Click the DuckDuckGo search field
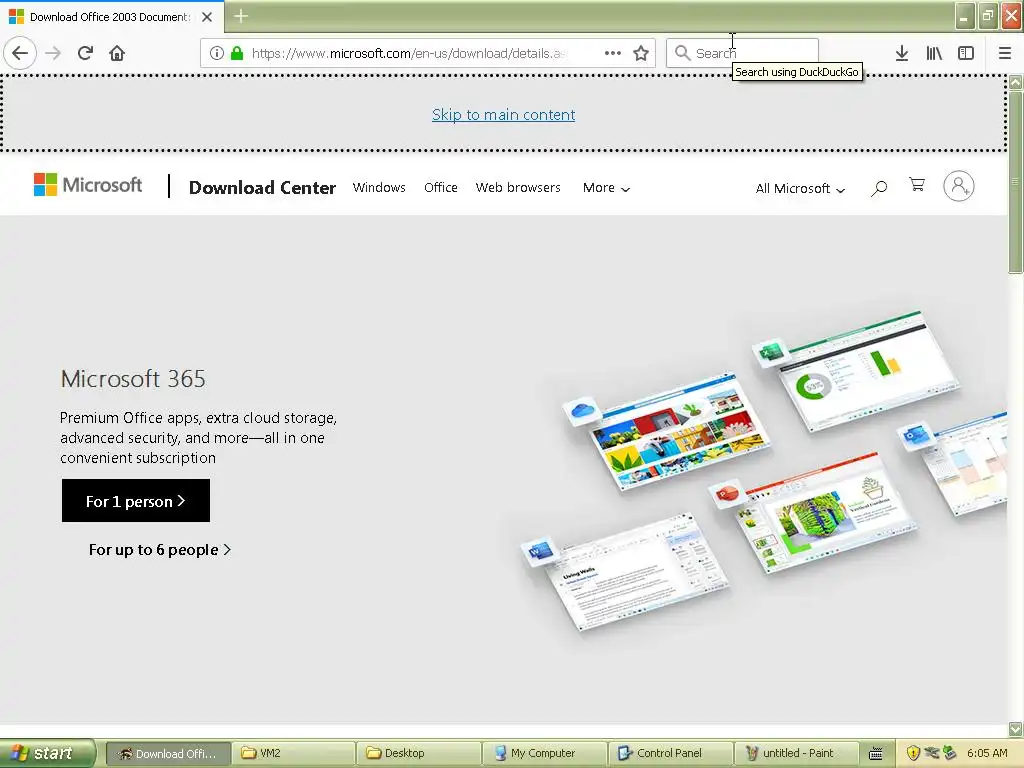 pyautogui.click(x=742, y=53)
